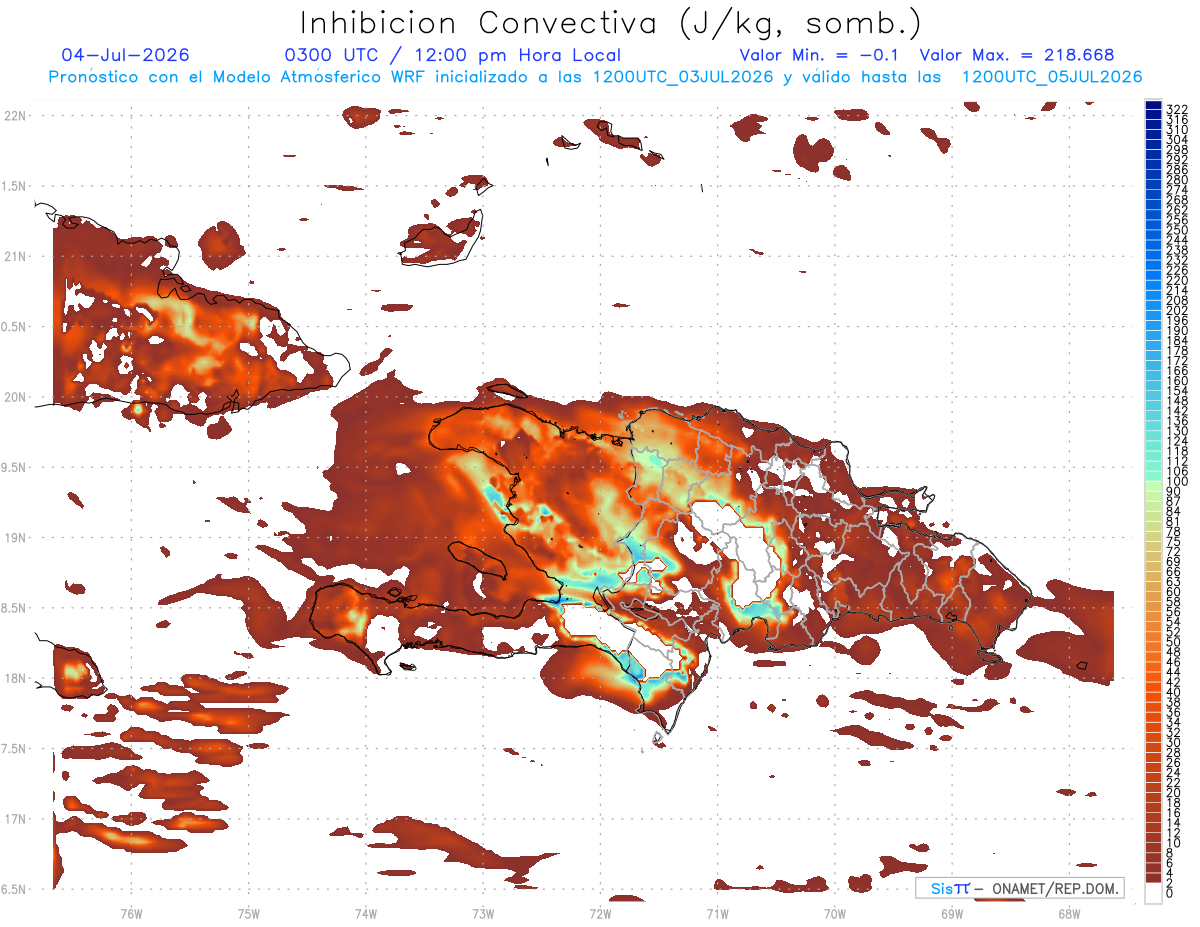Image resolution: width=1200 pixels, height=927 pixels.
Task: Click the 'SisTT - ONAMET/REP.DOM.' label box
Action: (x=1019, y=888)
